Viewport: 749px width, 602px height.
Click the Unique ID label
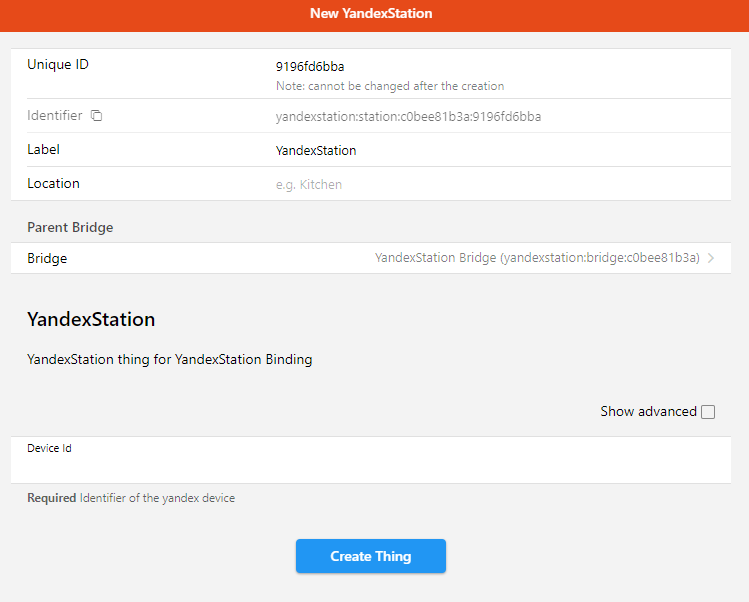[x=58, y=64]
